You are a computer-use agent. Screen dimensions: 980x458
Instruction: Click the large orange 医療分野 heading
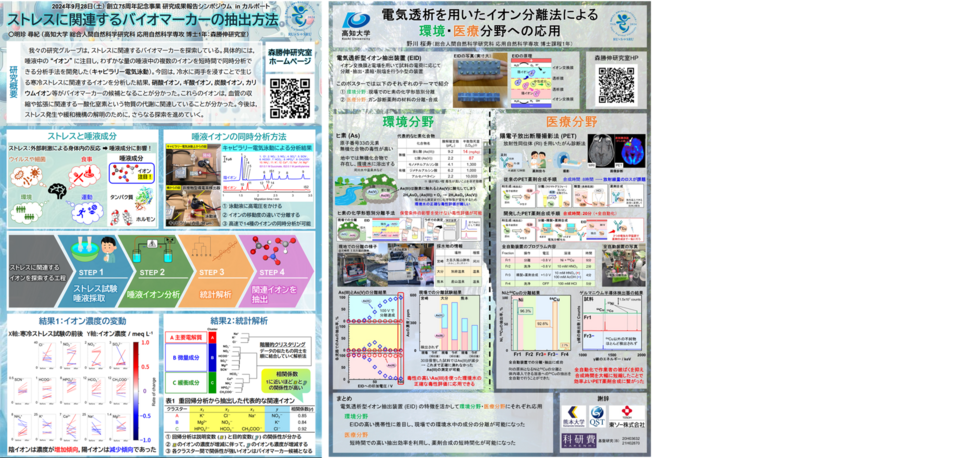(x=572, y=121)
